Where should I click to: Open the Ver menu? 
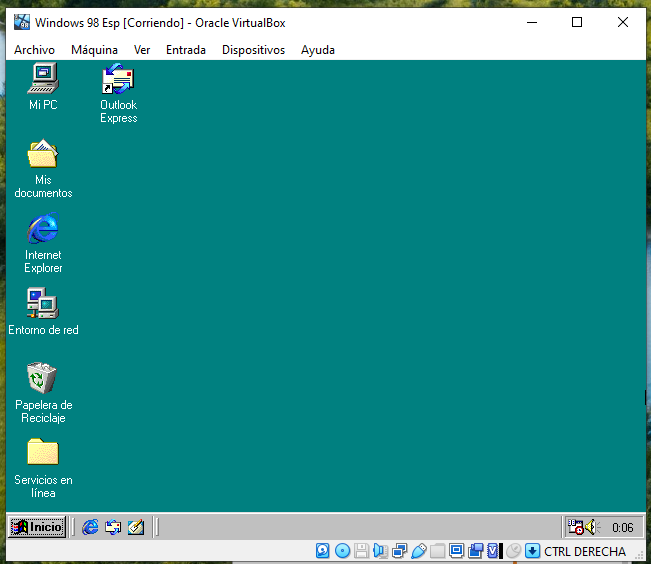142,50
